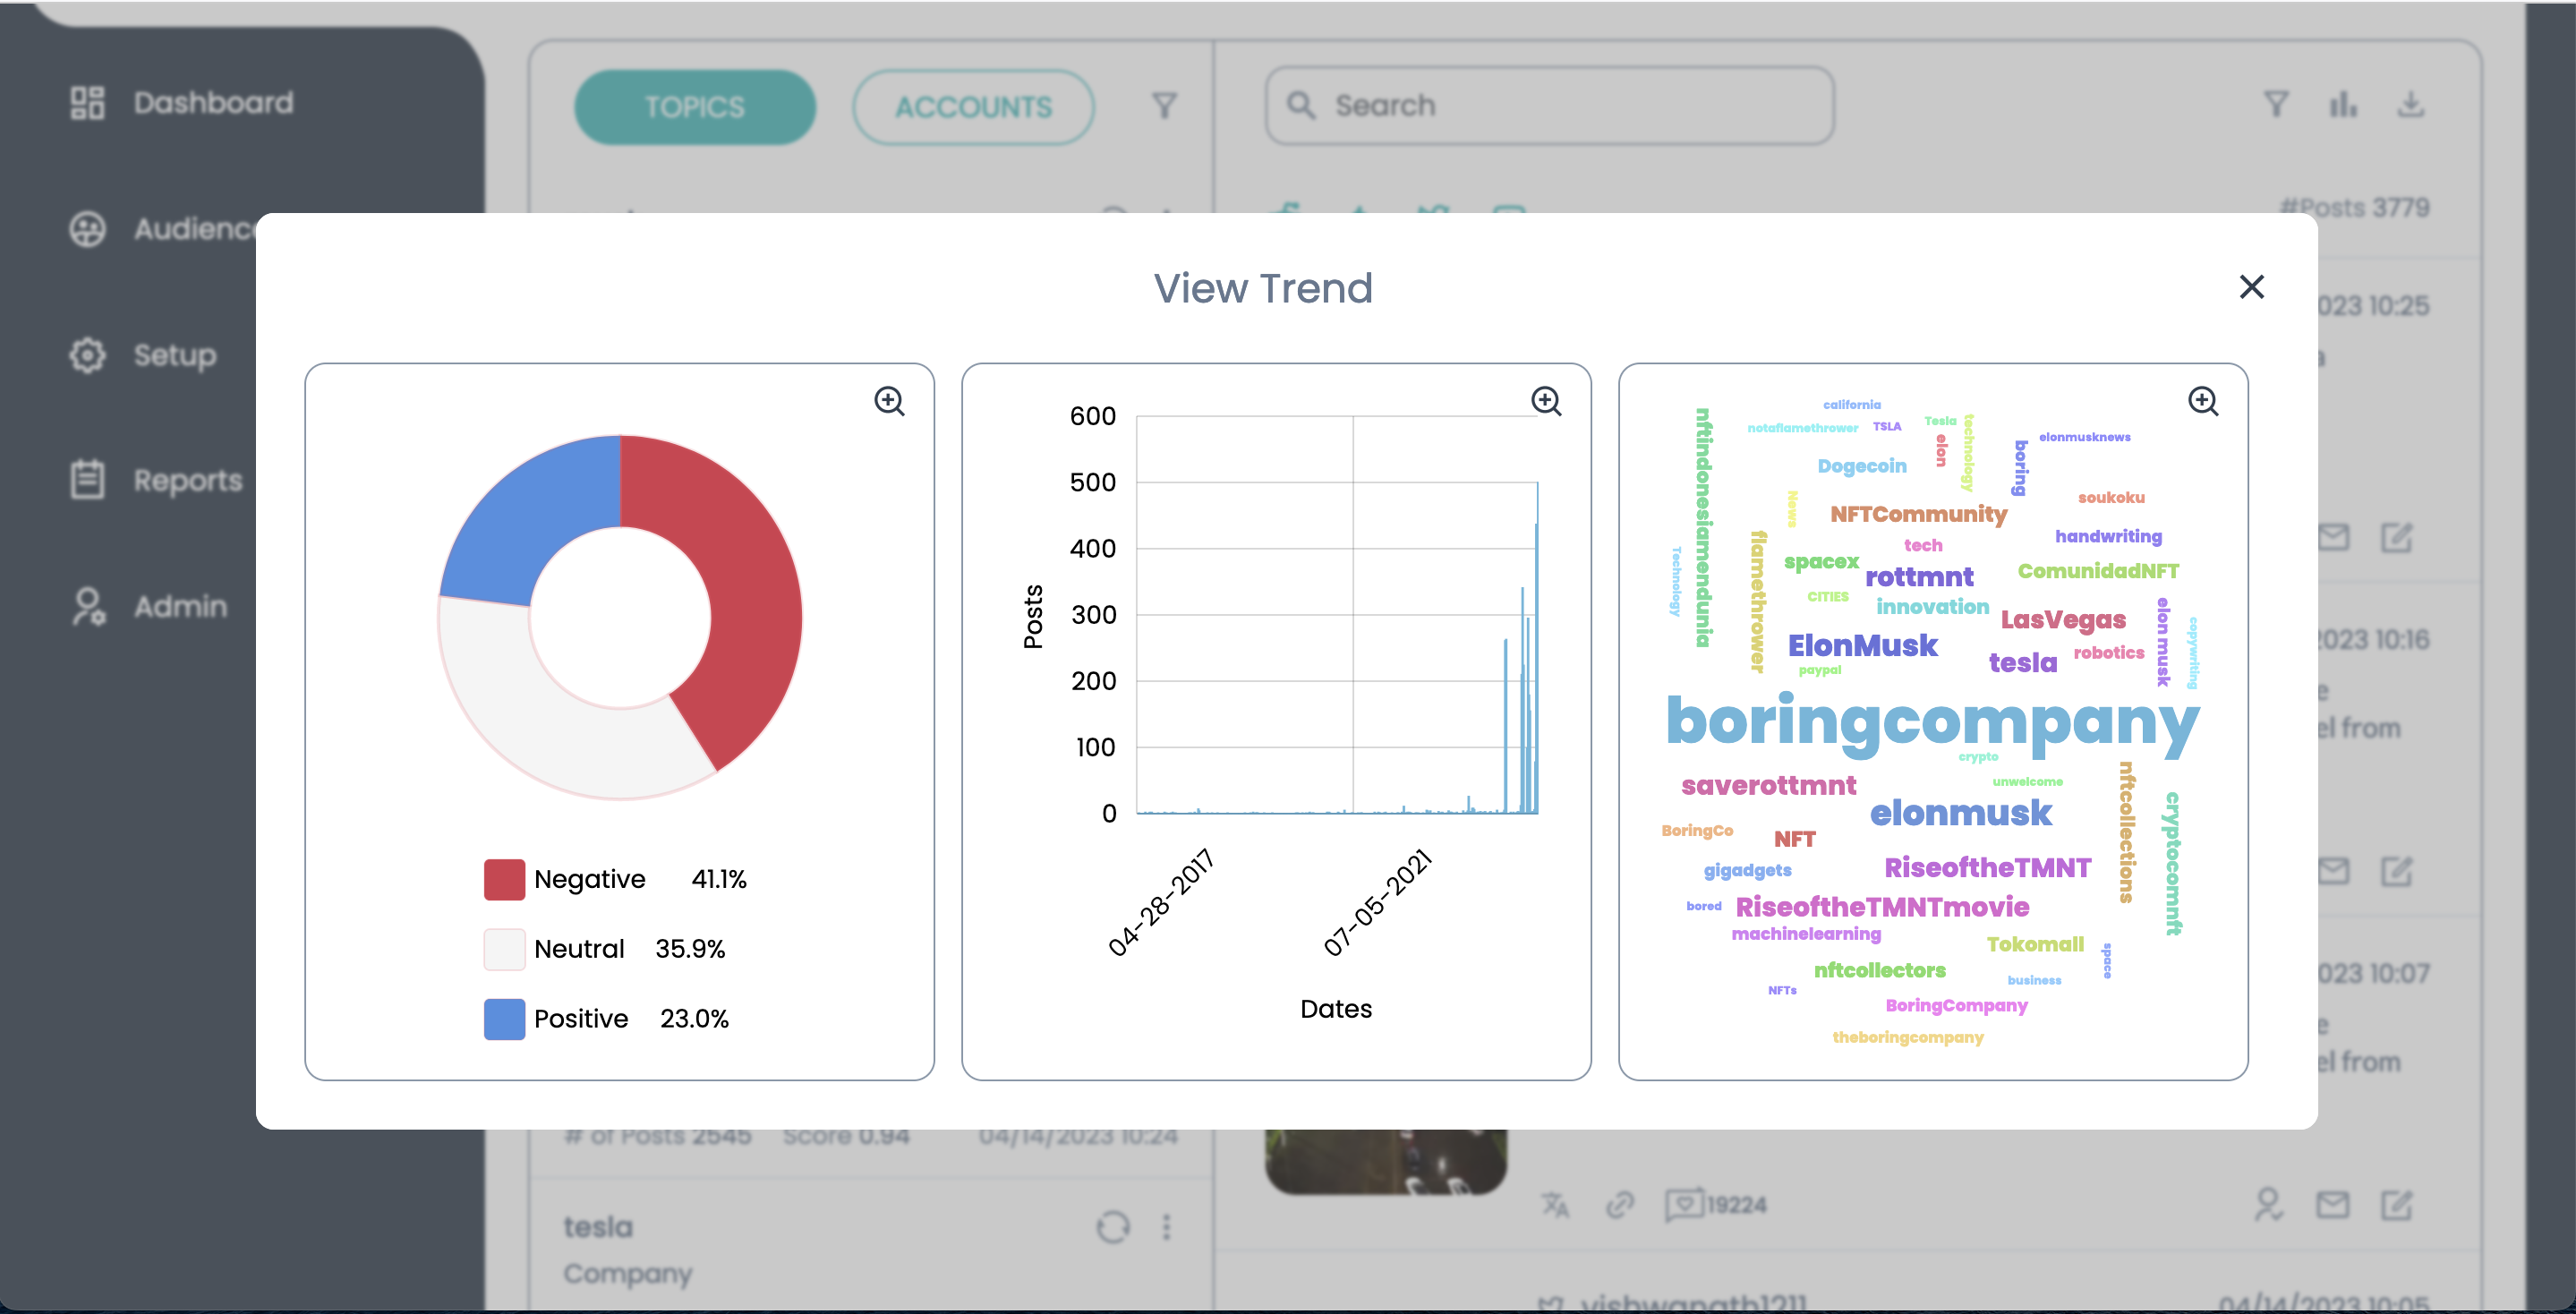Open the bar chart trend icon

[x=2343, y=104]
